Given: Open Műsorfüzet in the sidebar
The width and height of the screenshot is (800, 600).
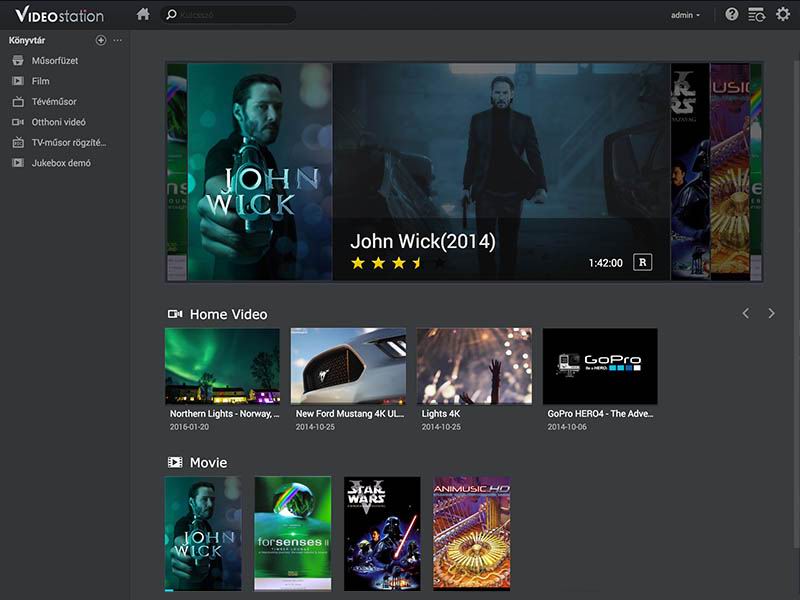Looking at the screenshot, I should [54, 61].
